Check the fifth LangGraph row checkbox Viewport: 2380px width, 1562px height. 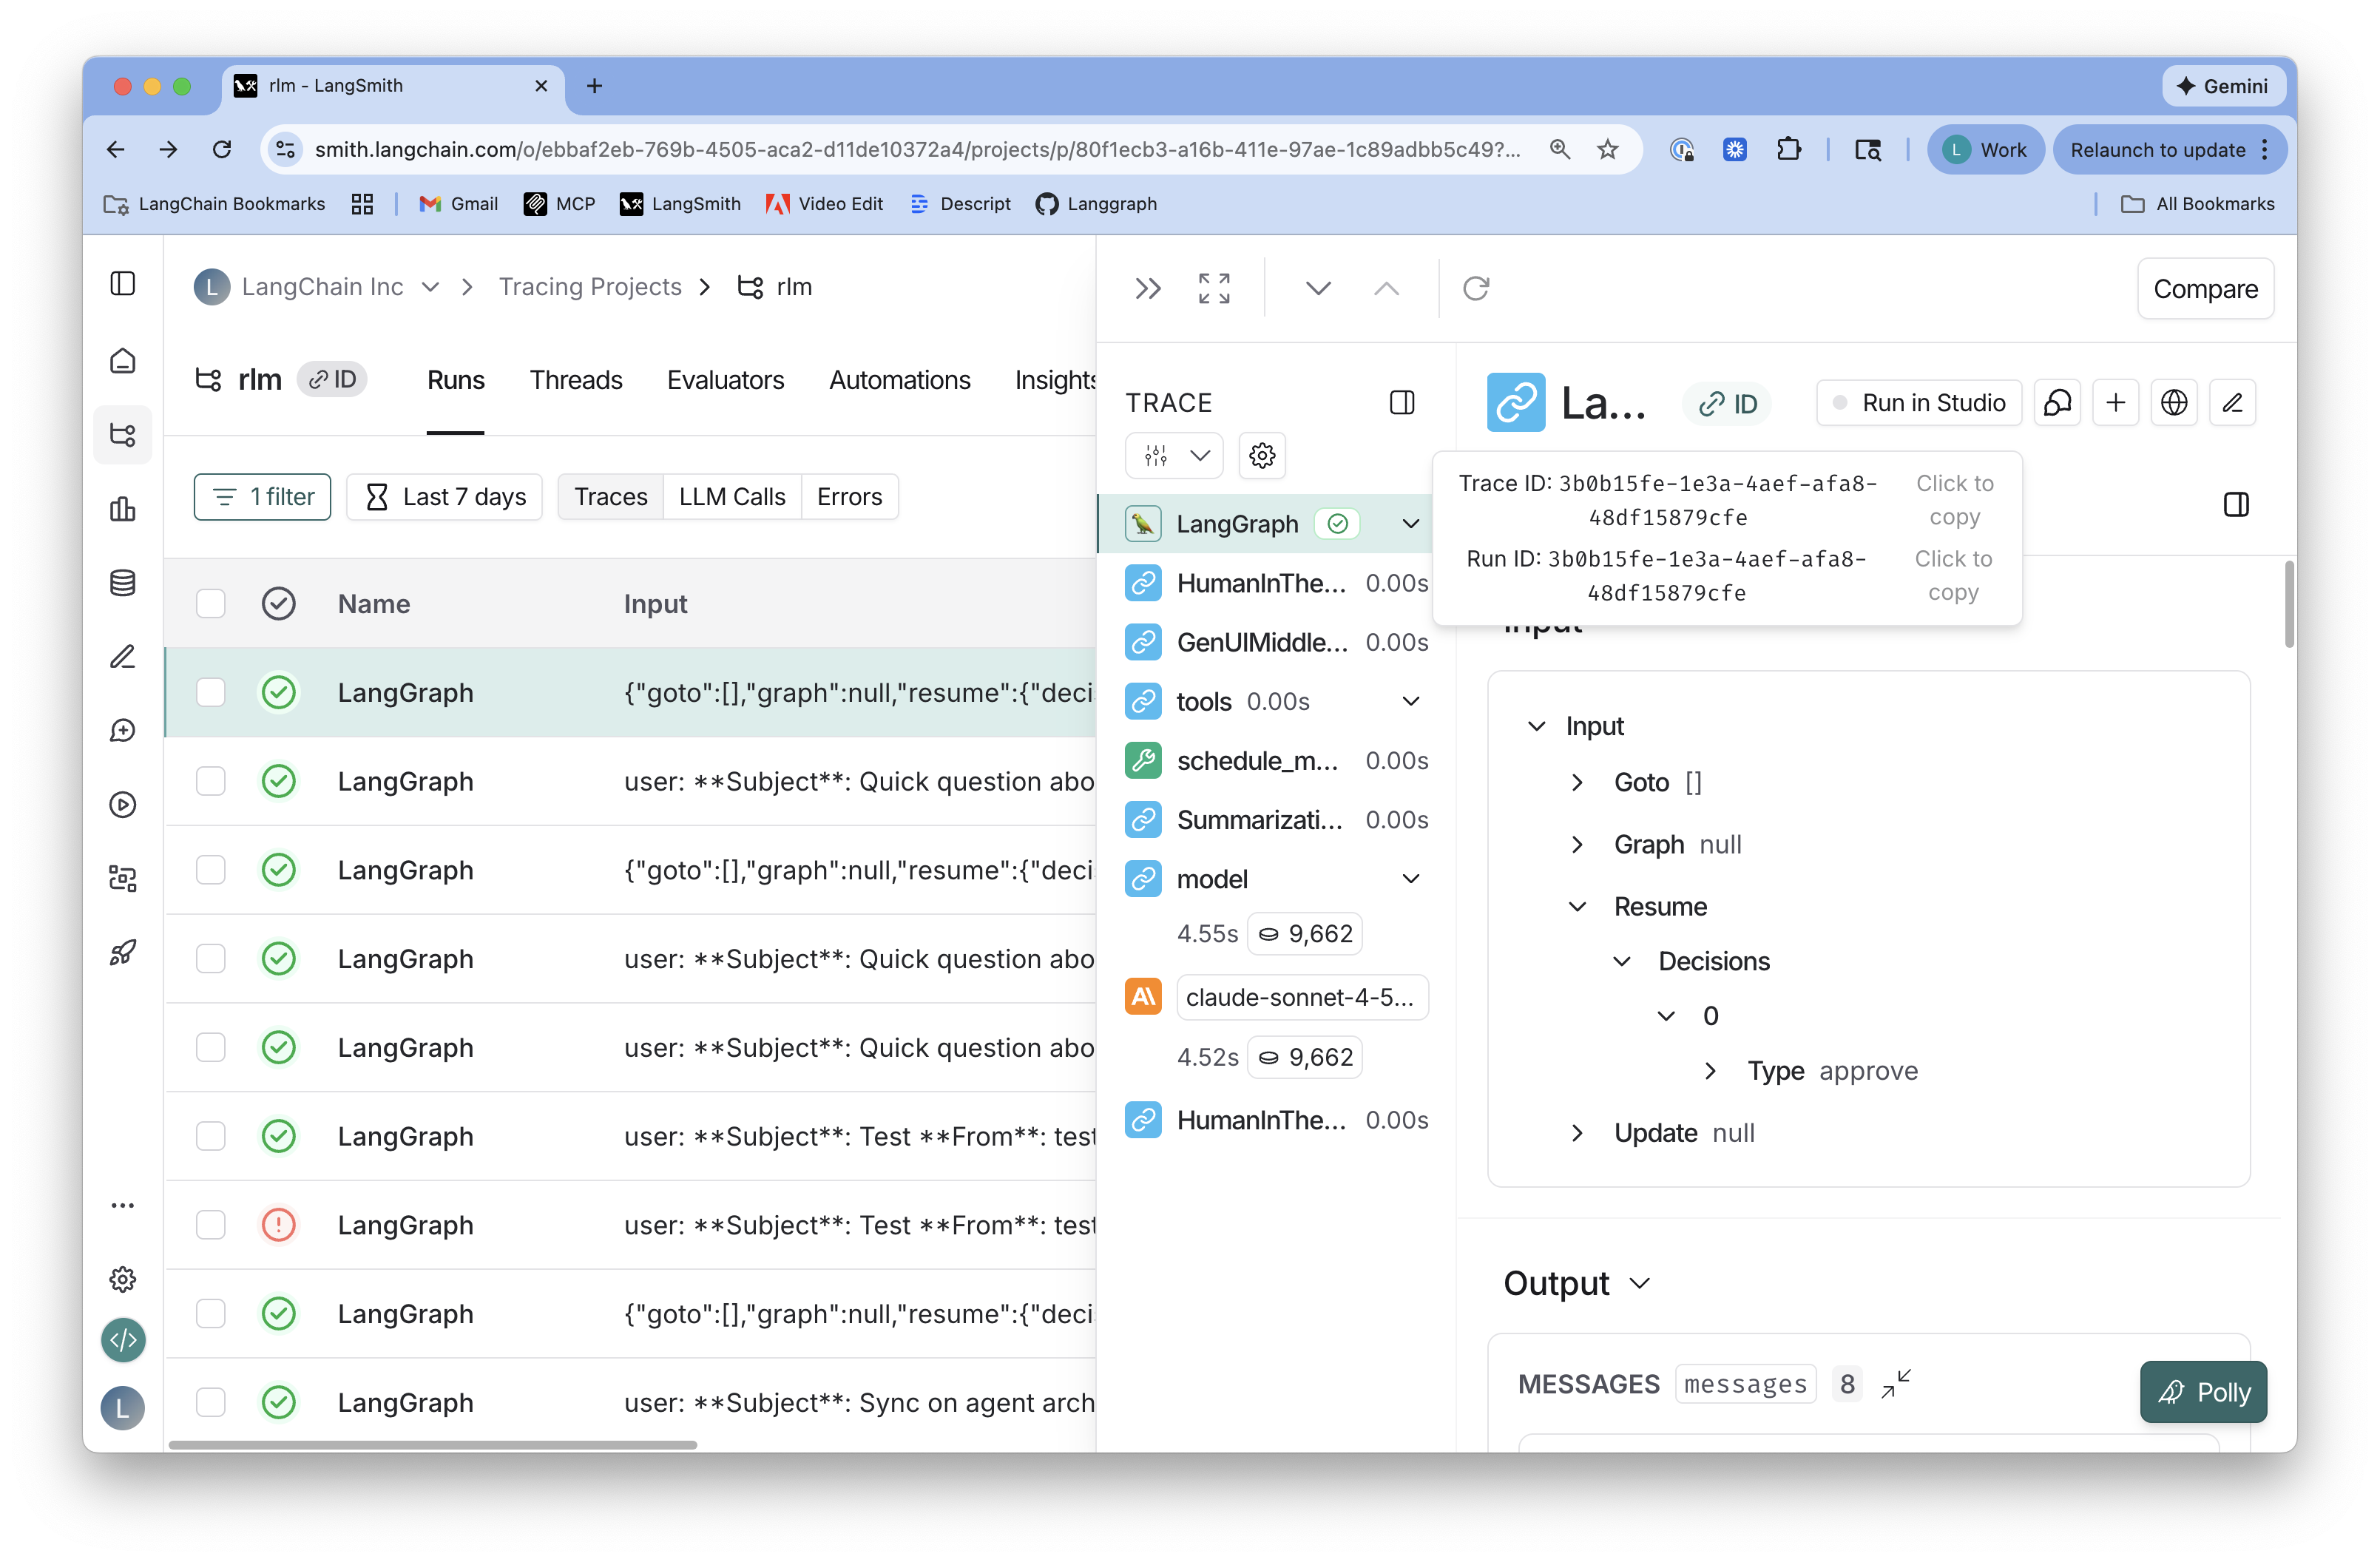(210, 1047)
